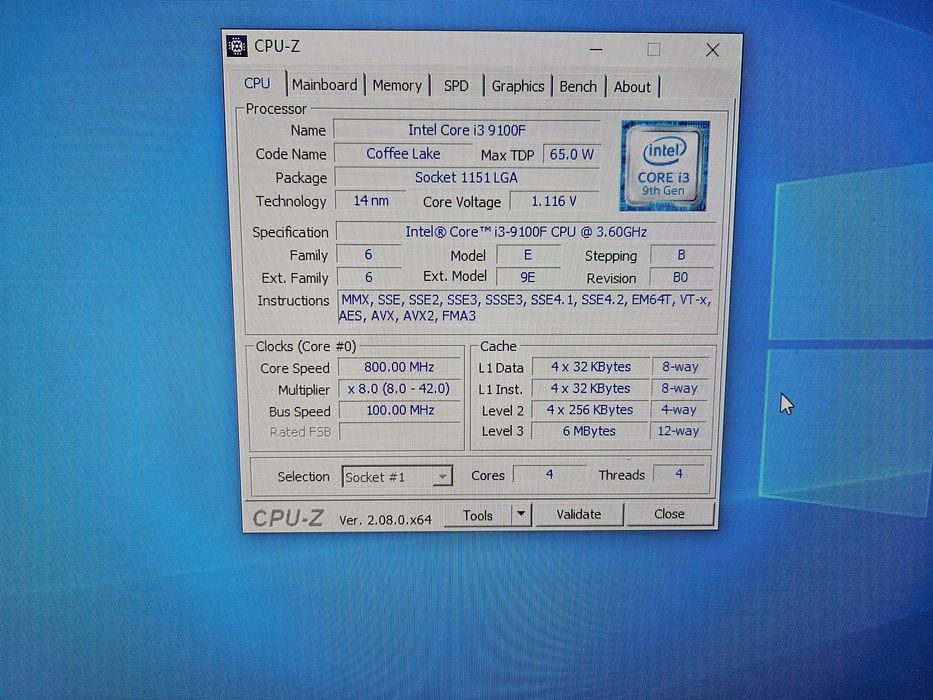The height and width of the screenshot is (700, 933).
Task: Click the Core Speed value '800.00 MHz'
Action: [x=399, y=367]
